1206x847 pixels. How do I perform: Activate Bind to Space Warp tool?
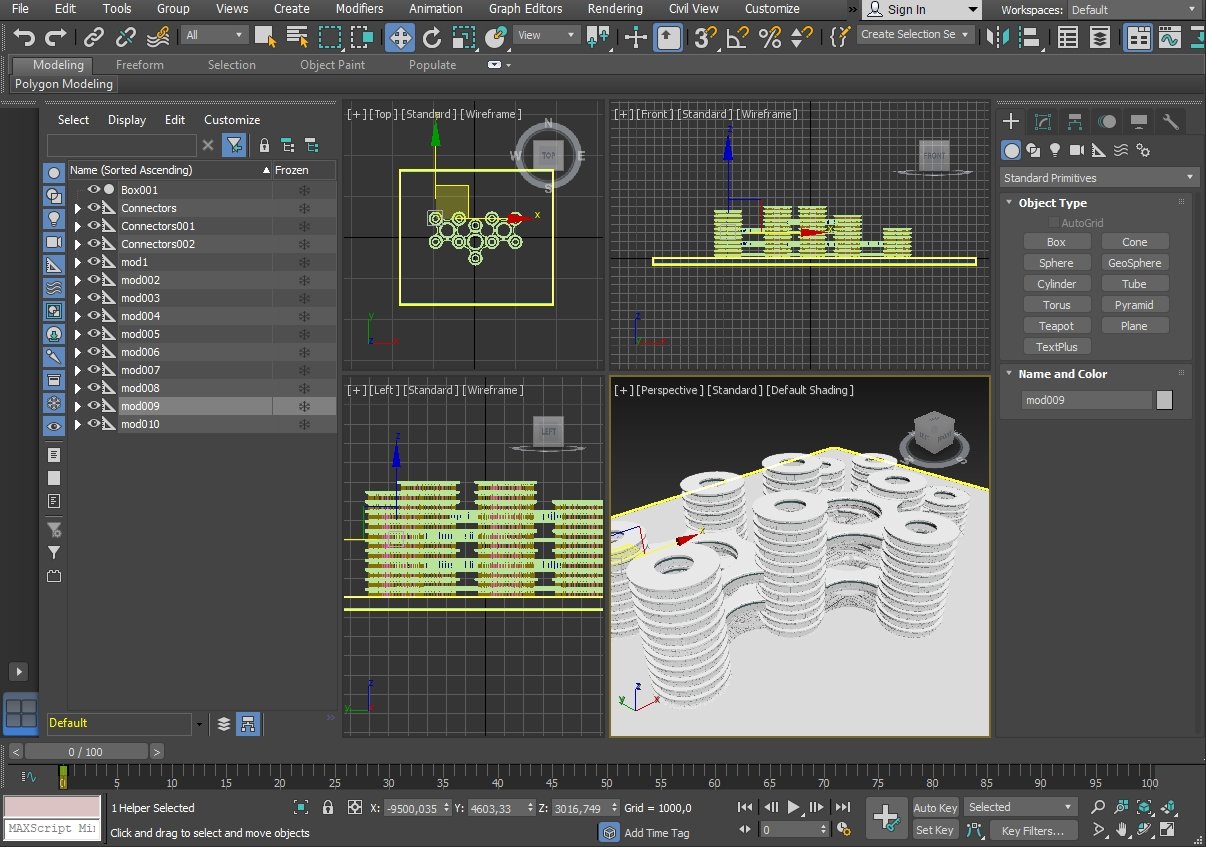[157, 37]
